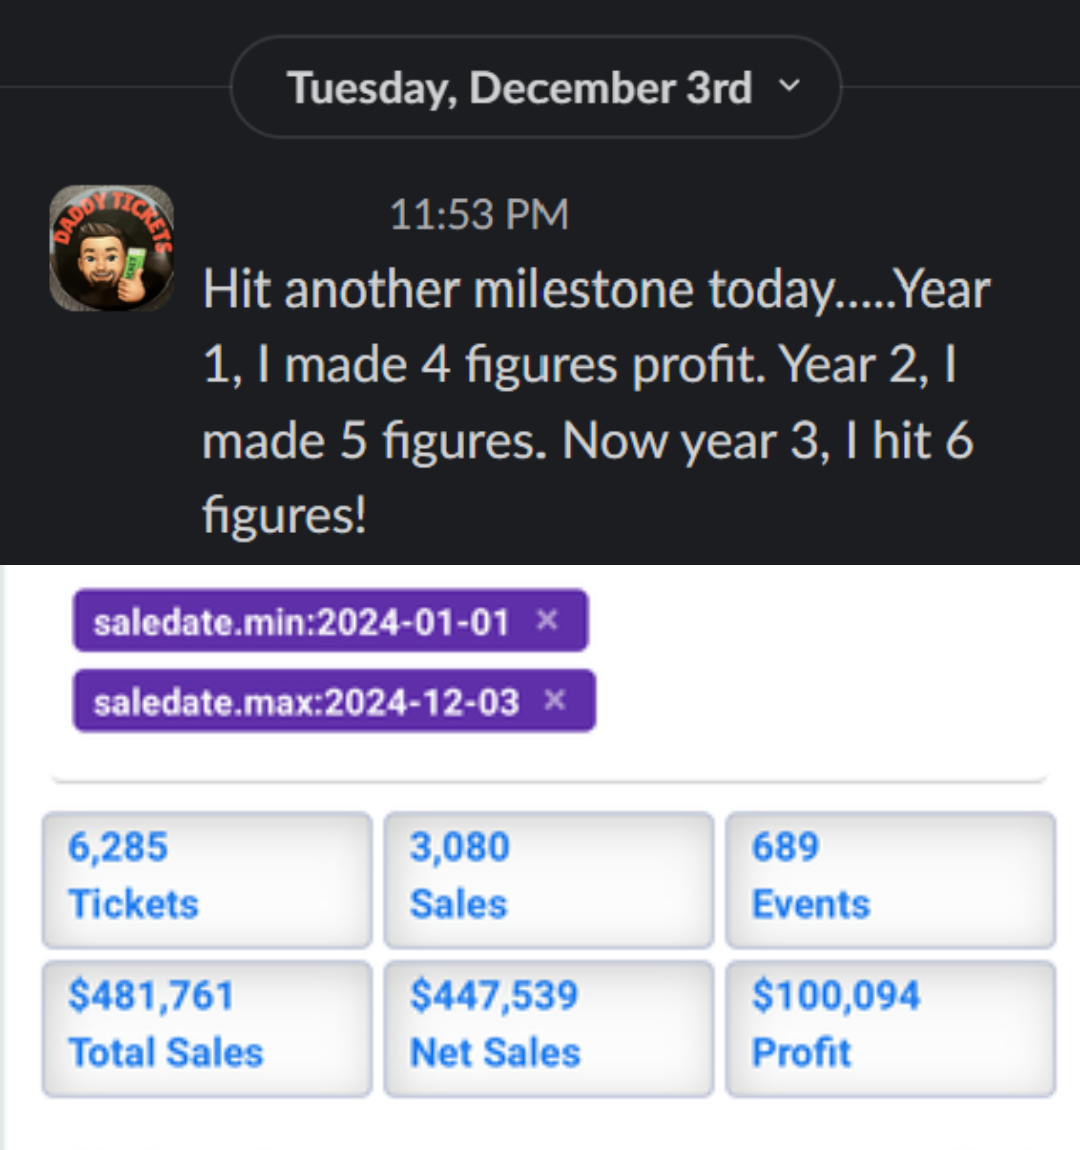Remove the saledate.max filter chip
The width and height of the screenshot is (1080, 1150).
pyautogui.click(x=555, y=701)
